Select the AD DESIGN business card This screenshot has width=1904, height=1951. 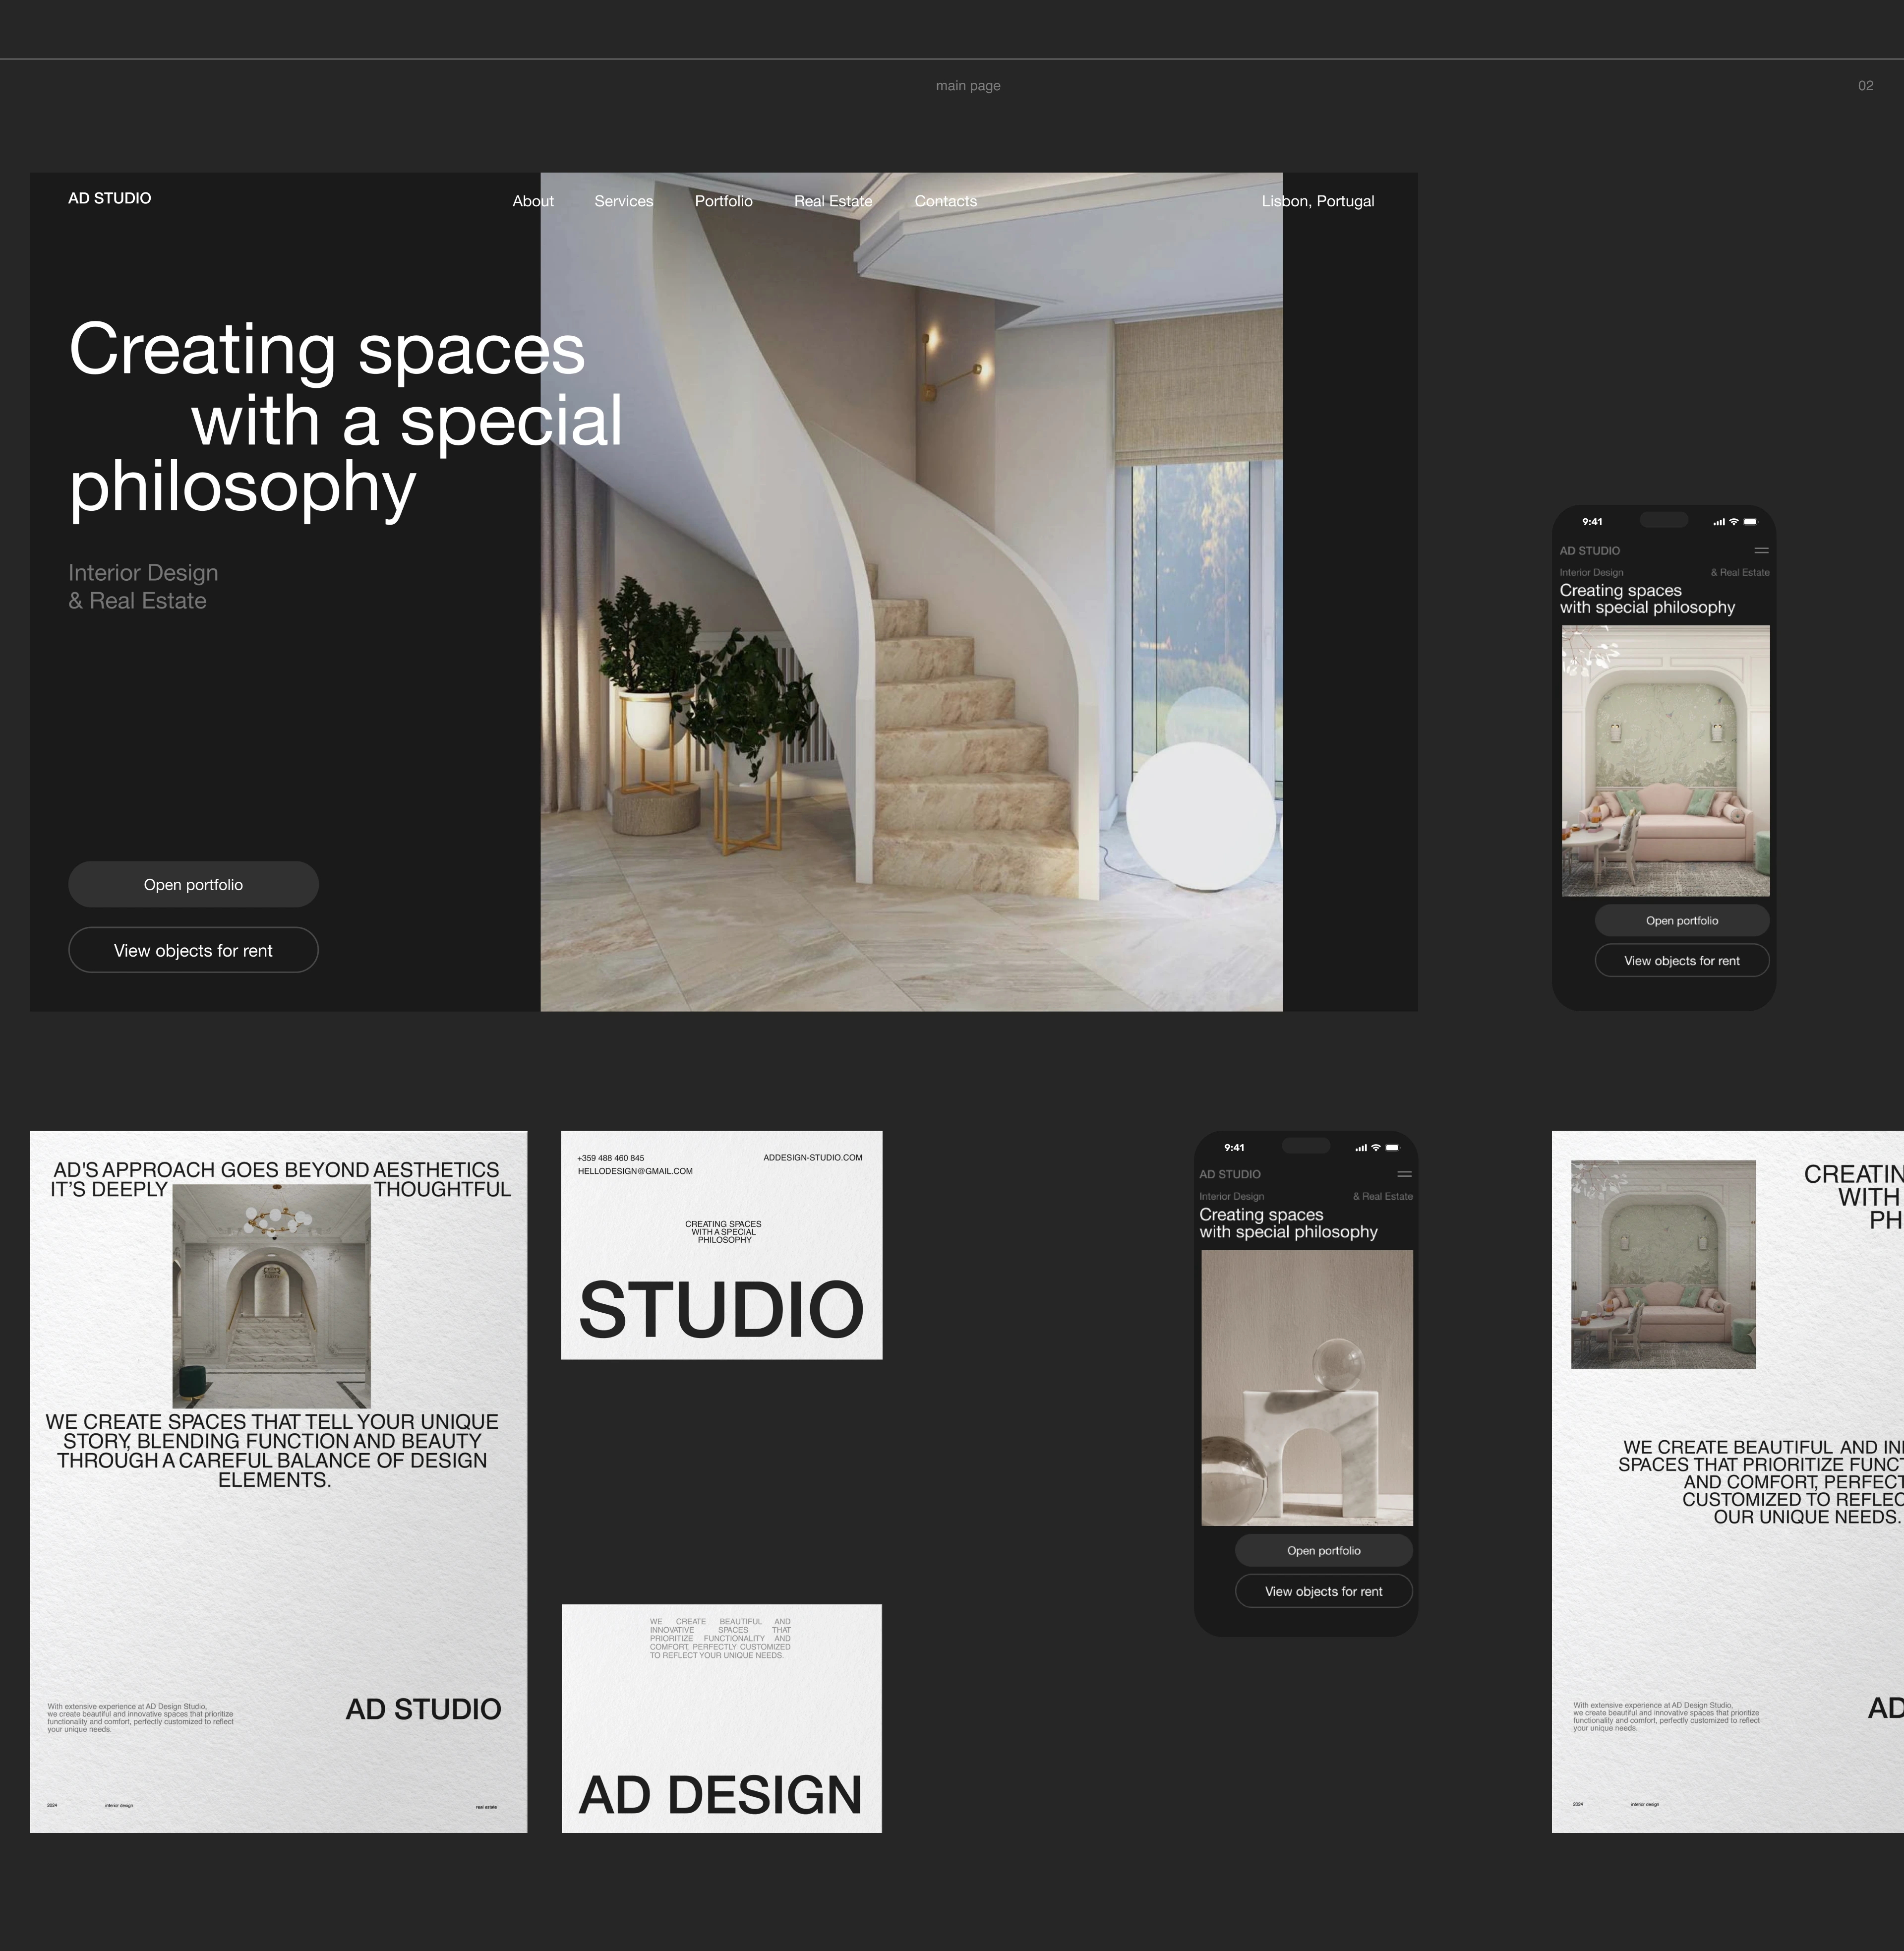pos(721,1718)
